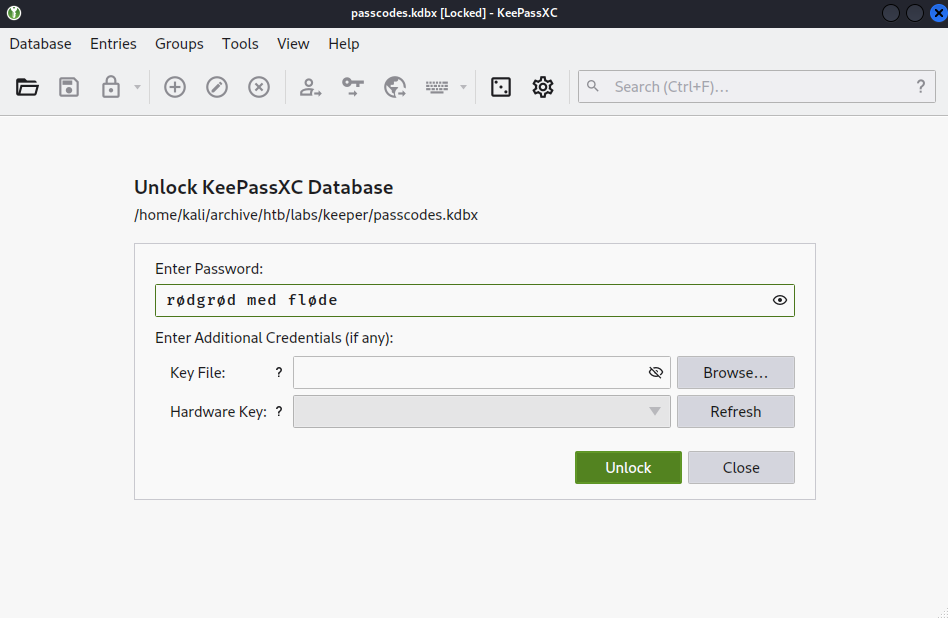
Task: Open the Hardware Key dropdown
Action: click(x=482, y=412)
